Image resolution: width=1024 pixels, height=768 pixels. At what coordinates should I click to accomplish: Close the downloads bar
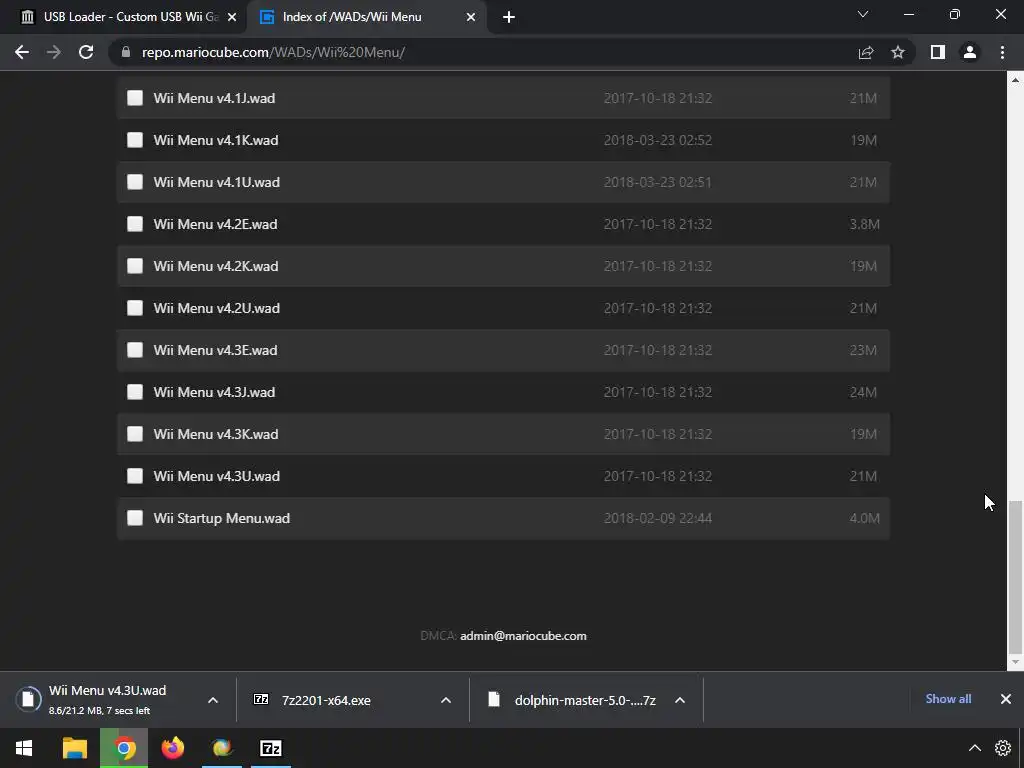(1006, 699)
